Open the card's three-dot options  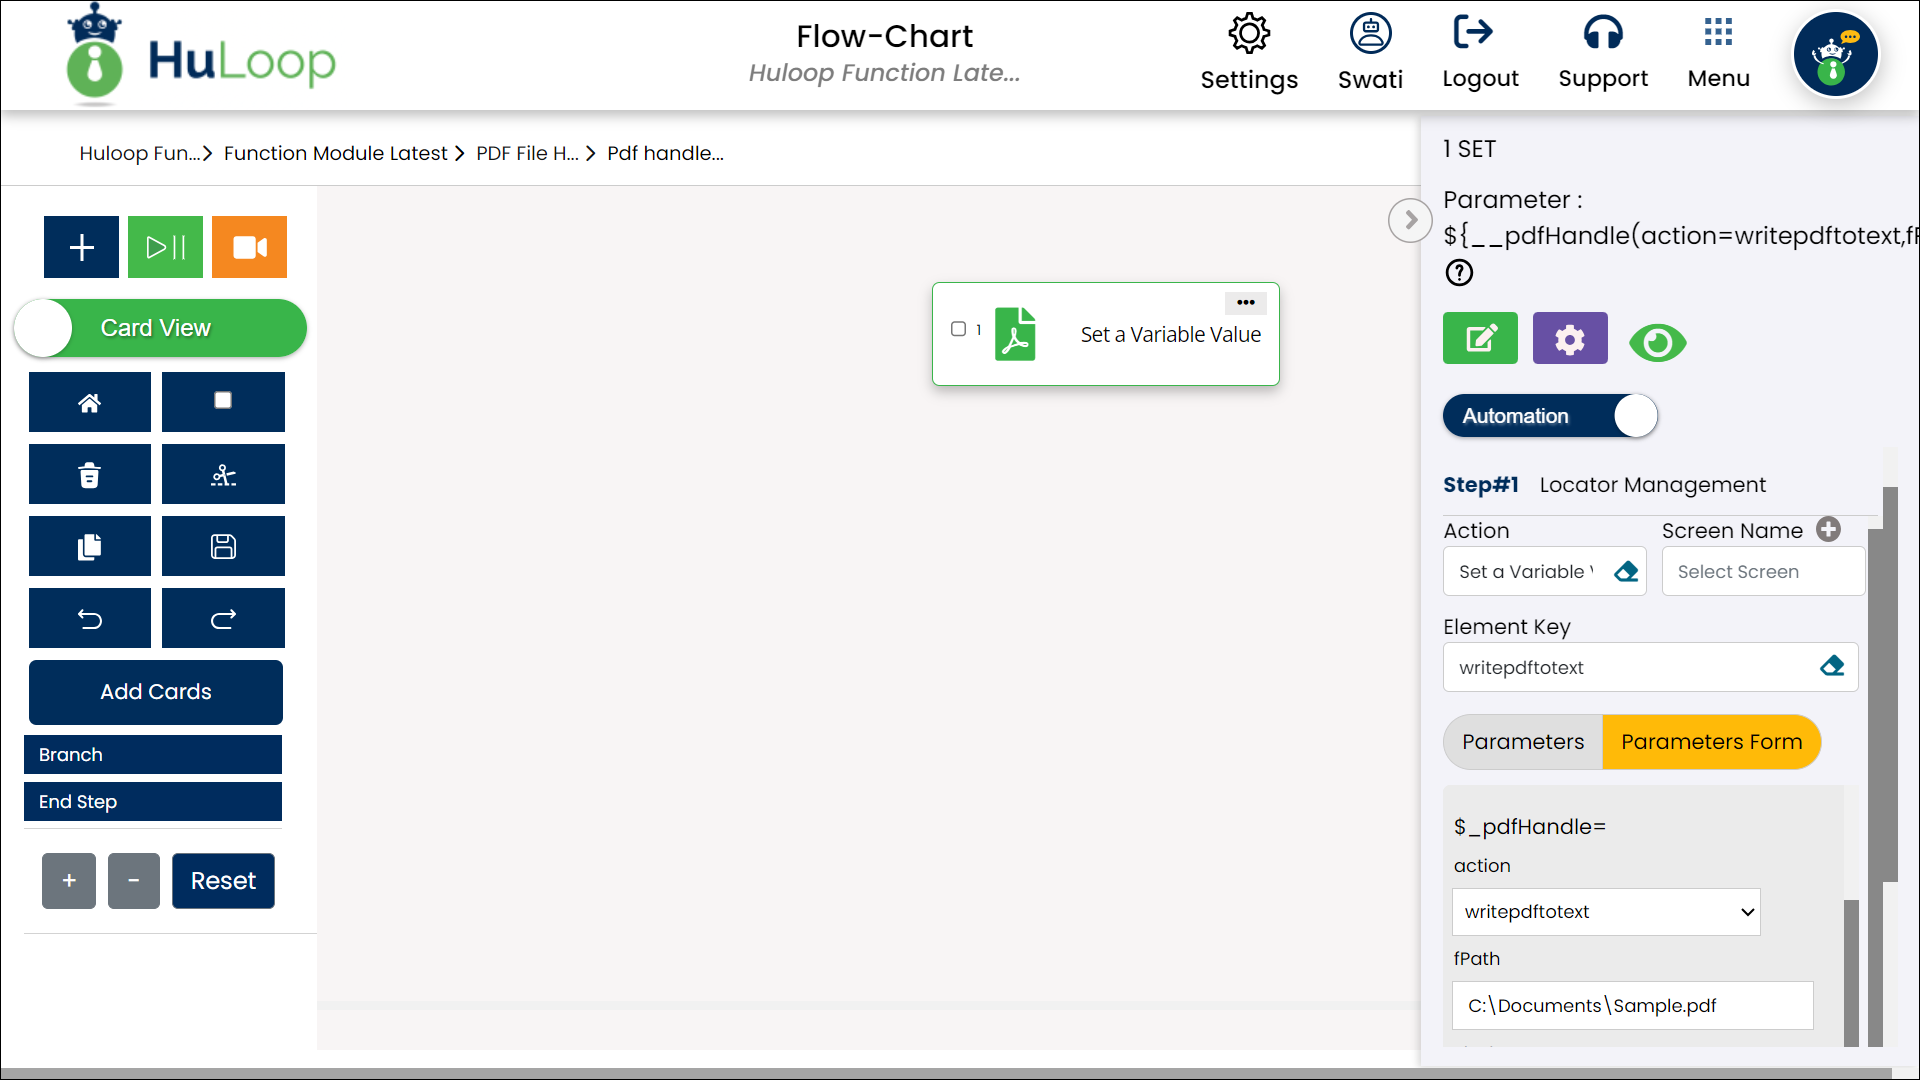tap(1245, 302)
